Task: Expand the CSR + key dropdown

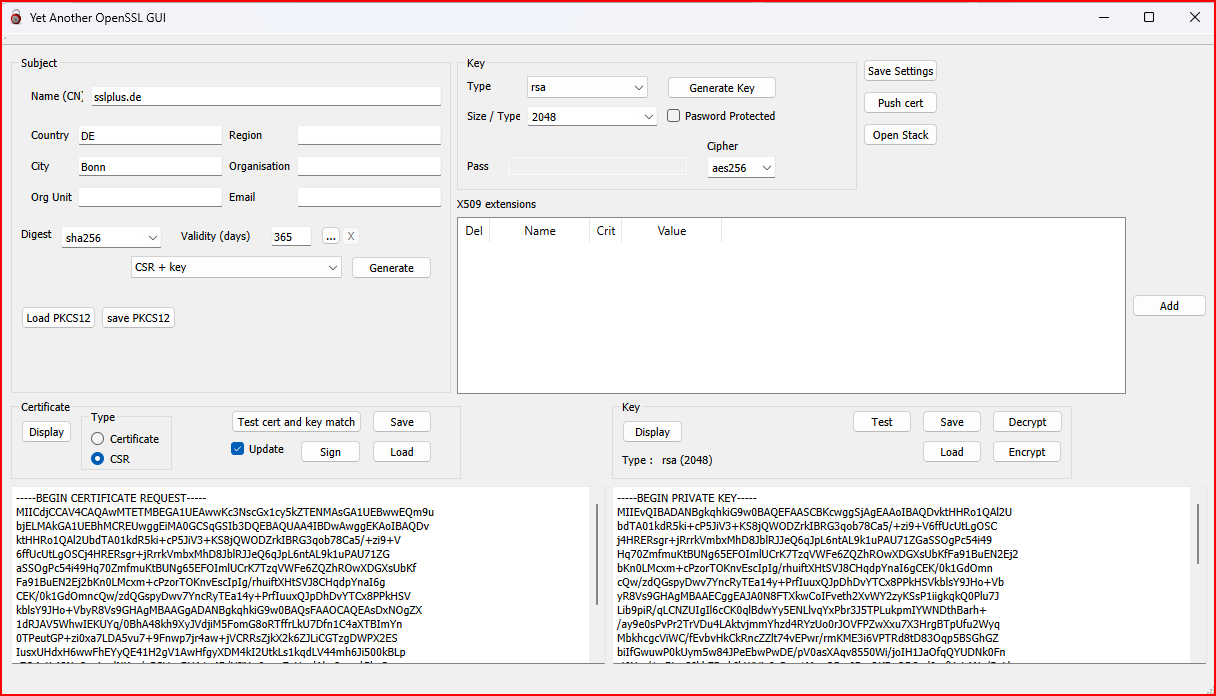Action: coord(237,268)
